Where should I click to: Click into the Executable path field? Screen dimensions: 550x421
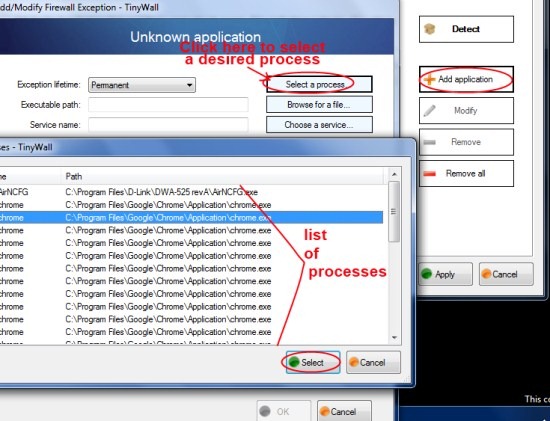pyautogui.click(x=168, y=105)
